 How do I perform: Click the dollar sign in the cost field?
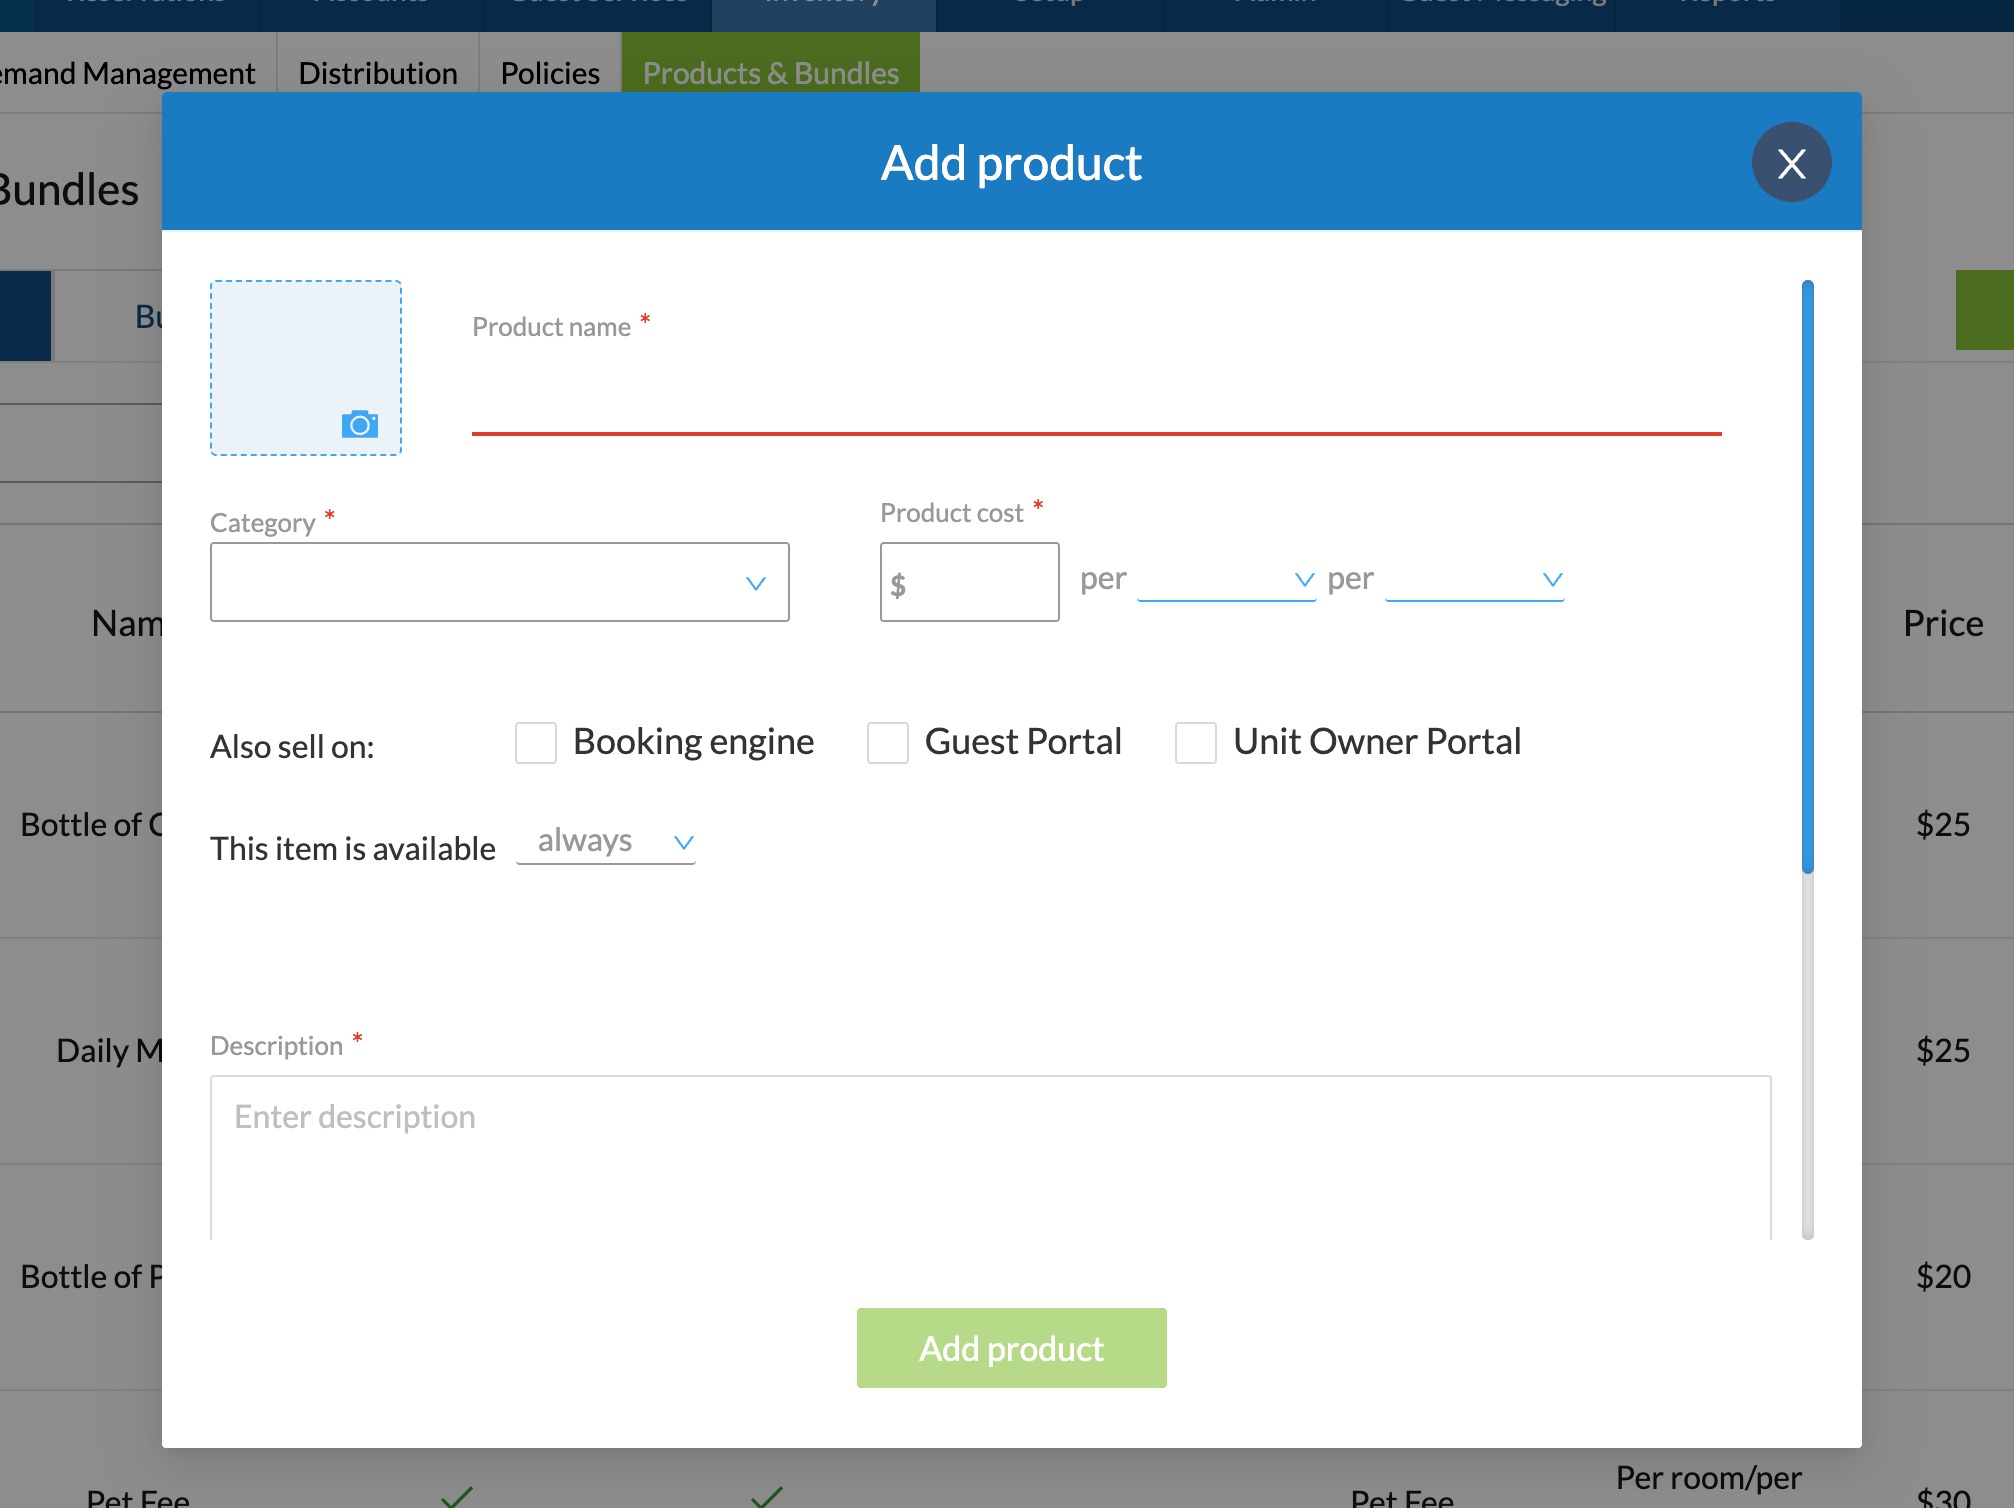pyautogui.click(x=898, y=585)
